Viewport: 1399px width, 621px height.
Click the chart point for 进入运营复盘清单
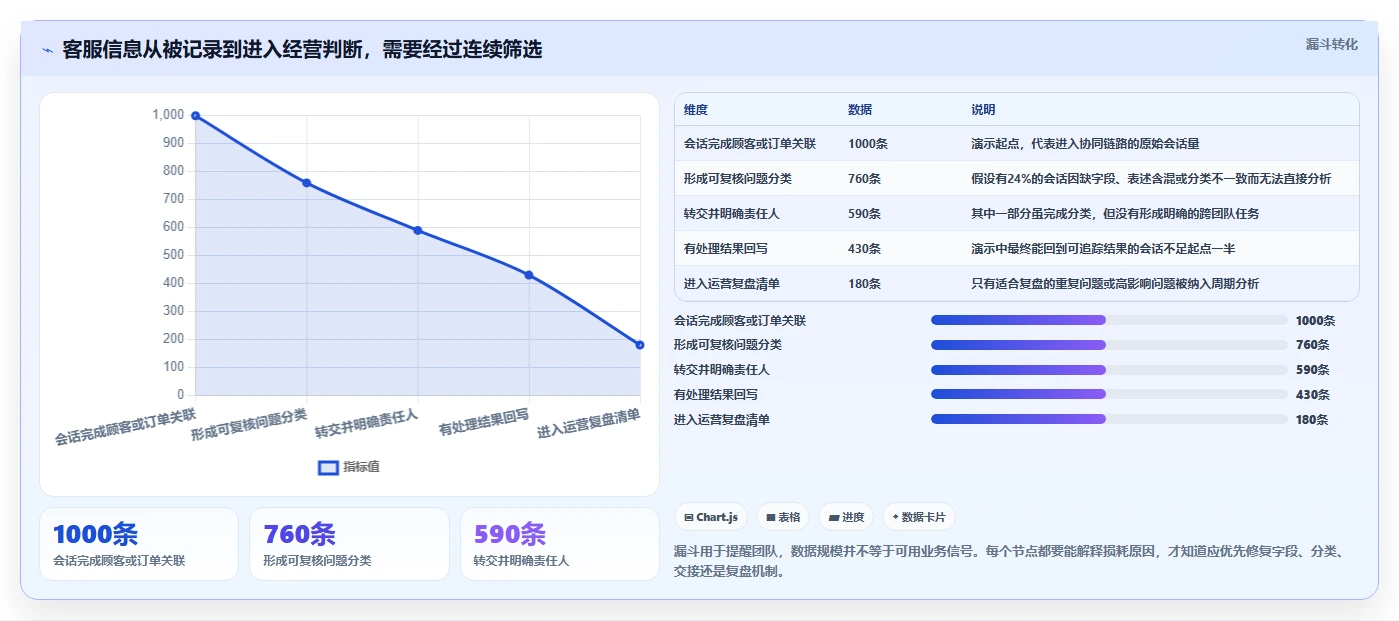pos(640,345)
